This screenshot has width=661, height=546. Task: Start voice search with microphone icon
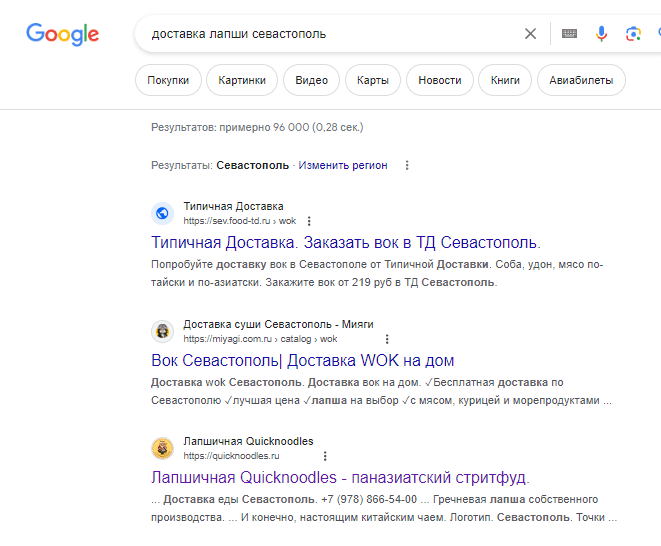tap(601, 34)
